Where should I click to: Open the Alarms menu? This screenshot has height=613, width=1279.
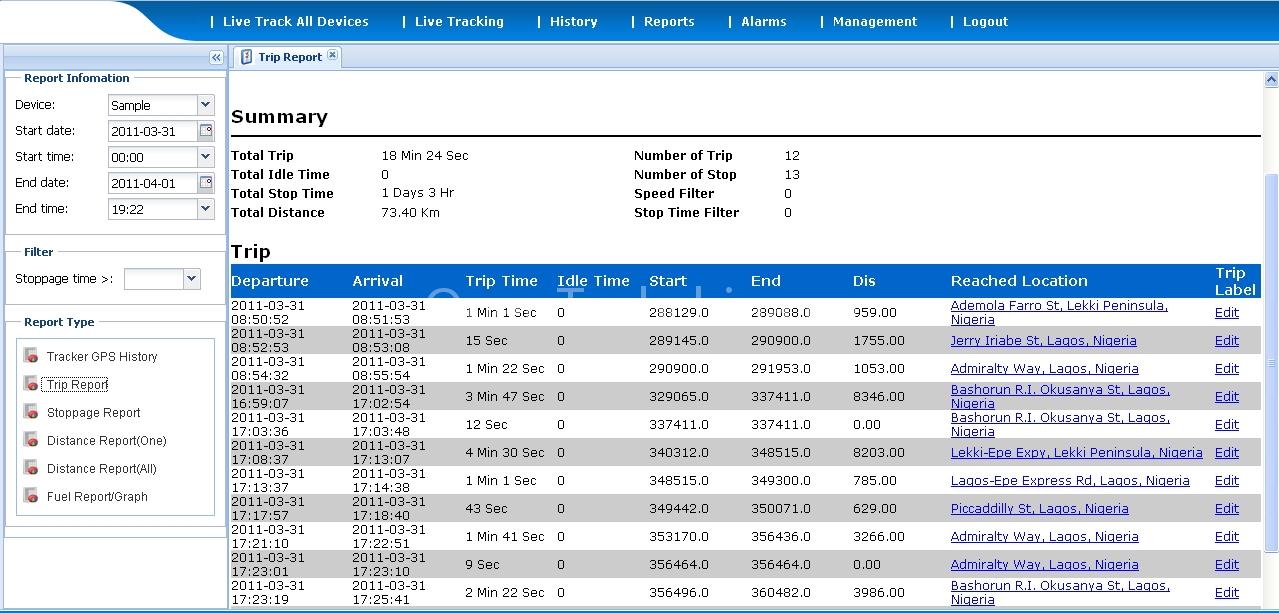click(x=764, y=21)
